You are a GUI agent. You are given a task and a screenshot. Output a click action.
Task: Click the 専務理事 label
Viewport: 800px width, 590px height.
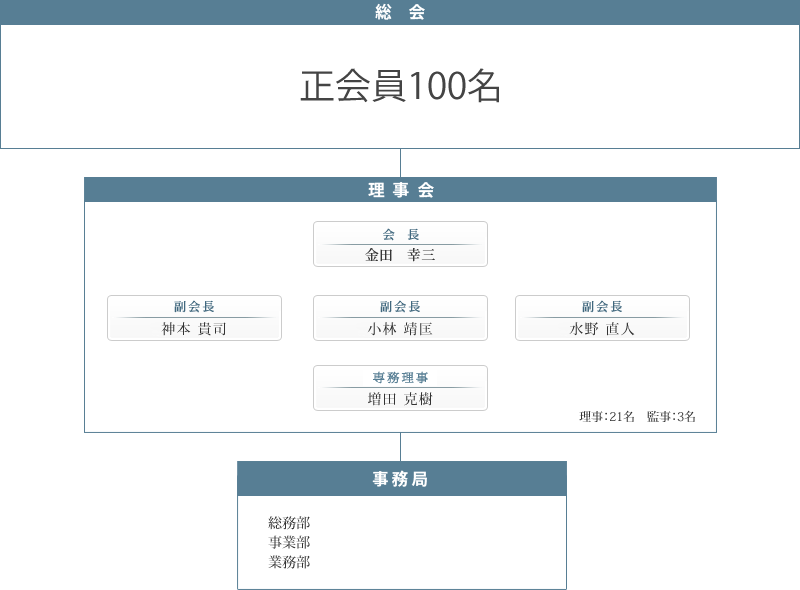[x=400, y=378]
